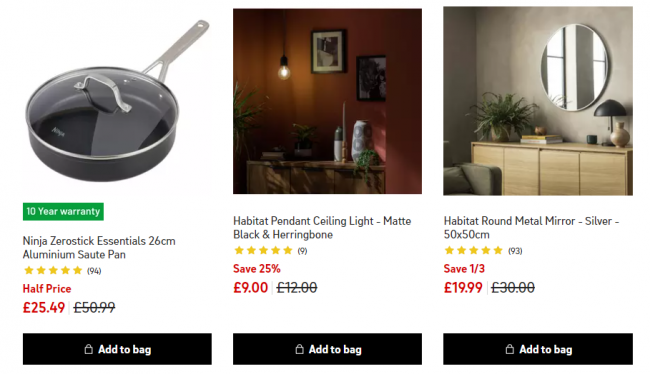Click bag icon on Pendant Light button
The width and height of the screenshot is (650, 374).
click(299, 349)
